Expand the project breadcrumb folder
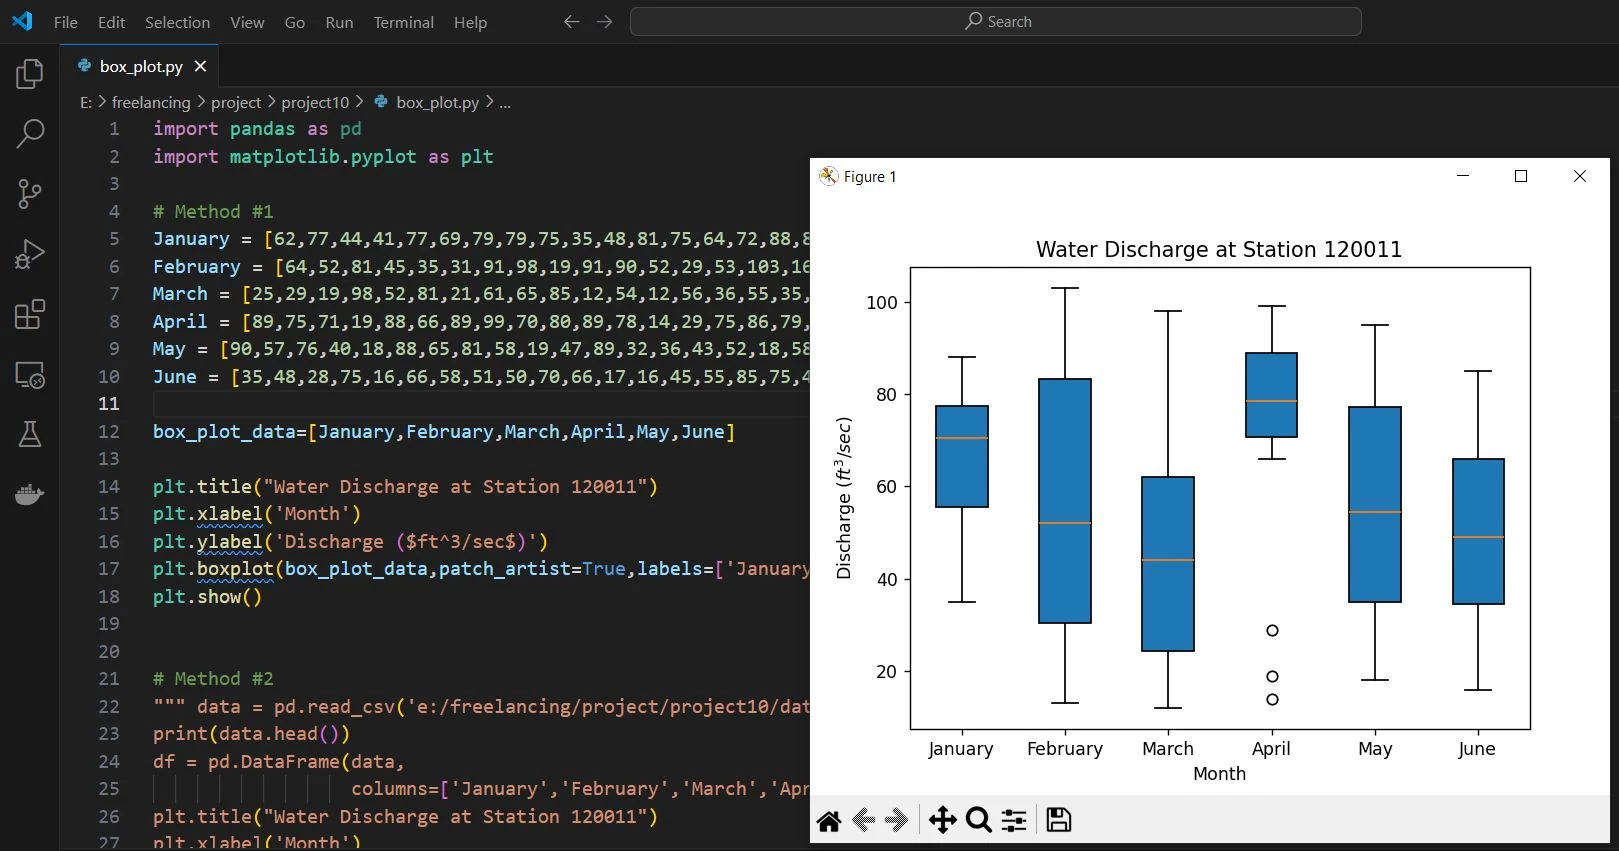 tap(236, 102)
